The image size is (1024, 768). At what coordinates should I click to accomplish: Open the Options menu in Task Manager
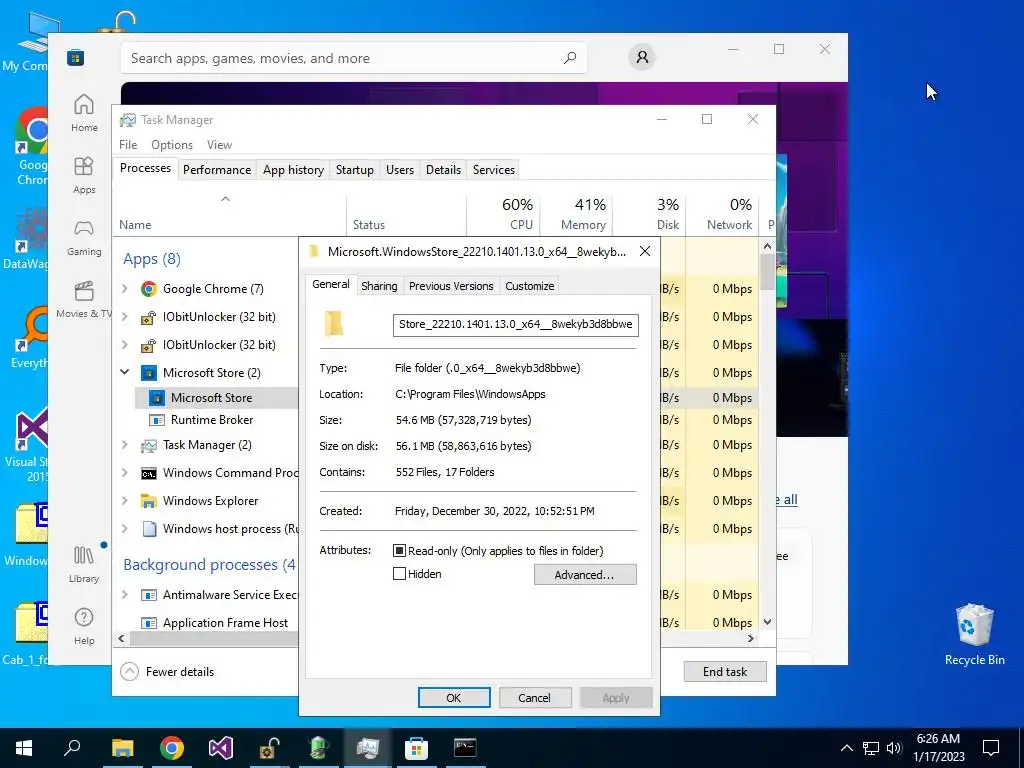172,145
